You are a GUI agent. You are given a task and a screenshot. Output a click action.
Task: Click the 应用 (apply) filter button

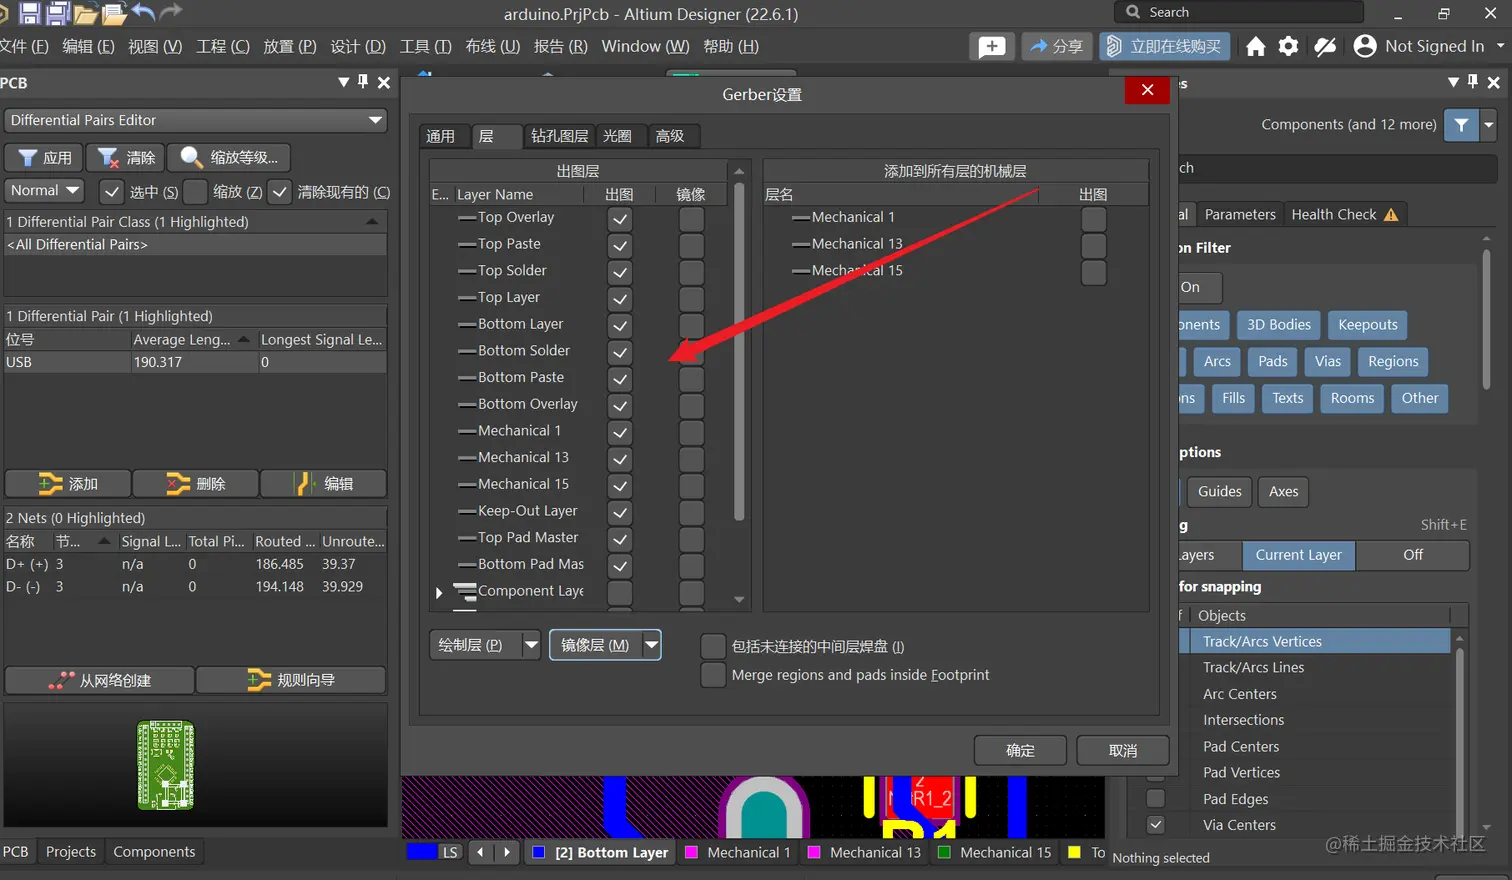pos(43,157)
